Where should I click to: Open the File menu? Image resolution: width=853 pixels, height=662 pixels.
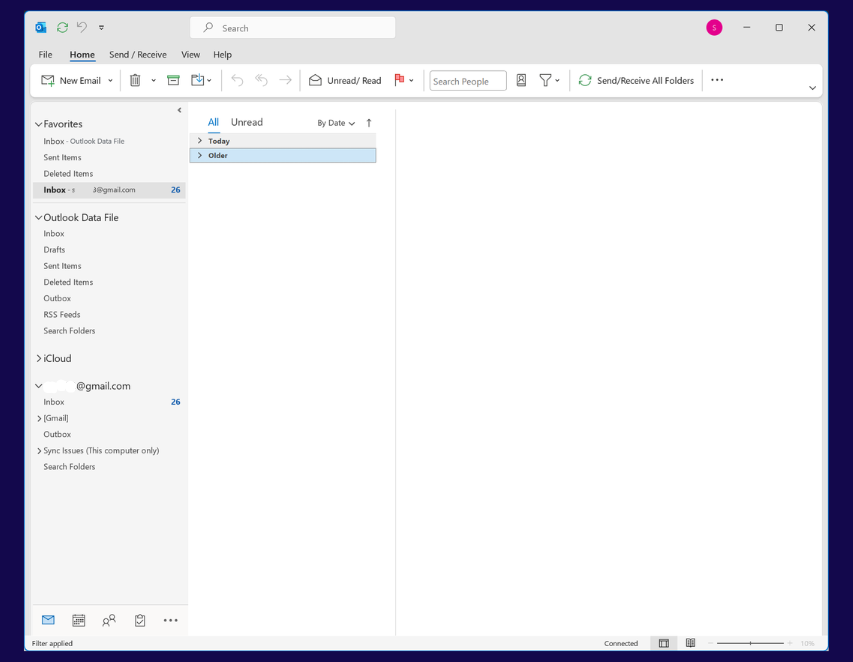(x=45, y=54)
